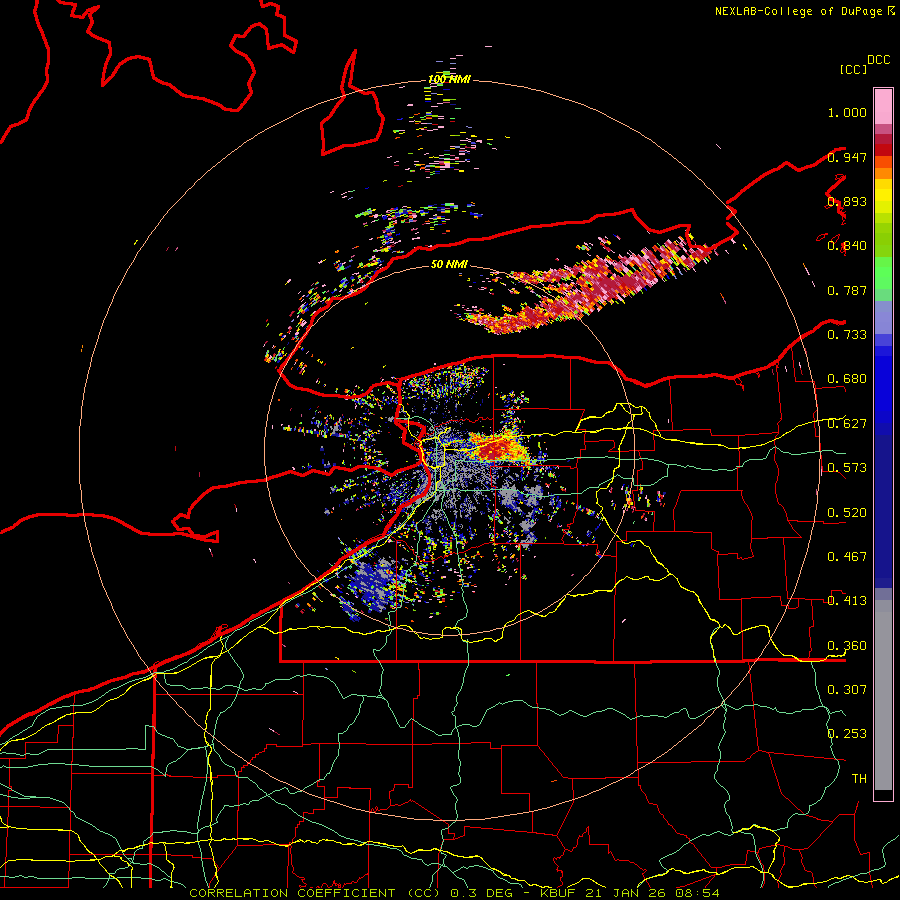
Task: Click the 0.733 scale value
Action: point(847,335)
